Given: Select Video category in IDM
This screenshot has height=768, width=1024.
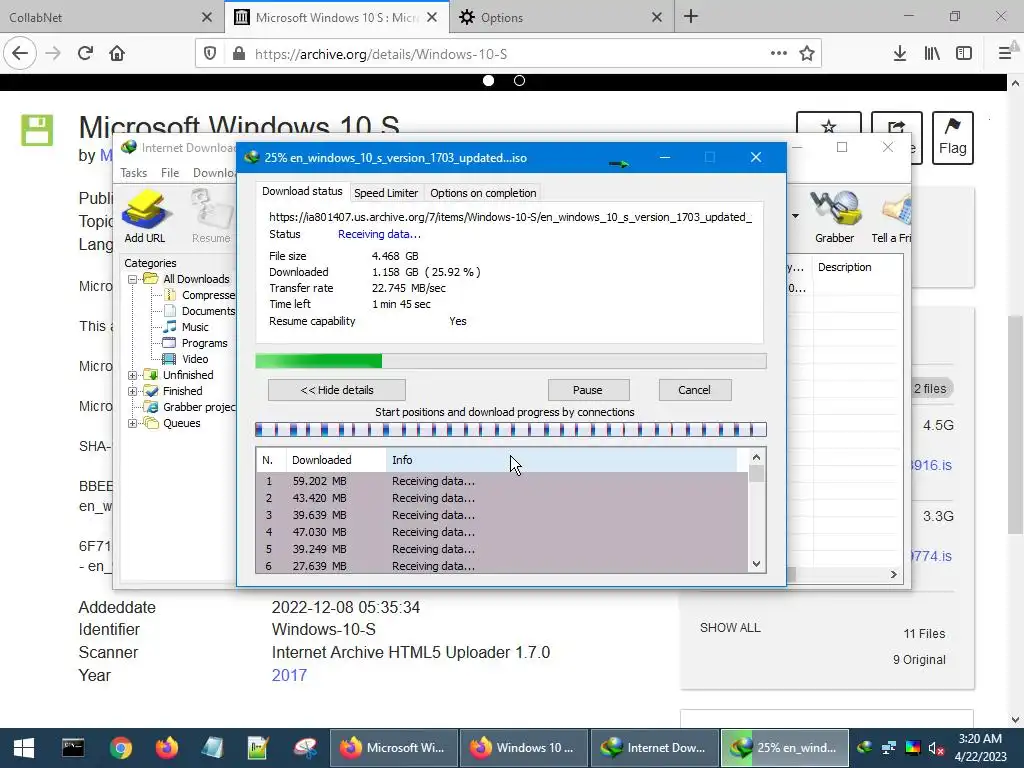Looking at the screenshot, I should (x=195, y=359).
